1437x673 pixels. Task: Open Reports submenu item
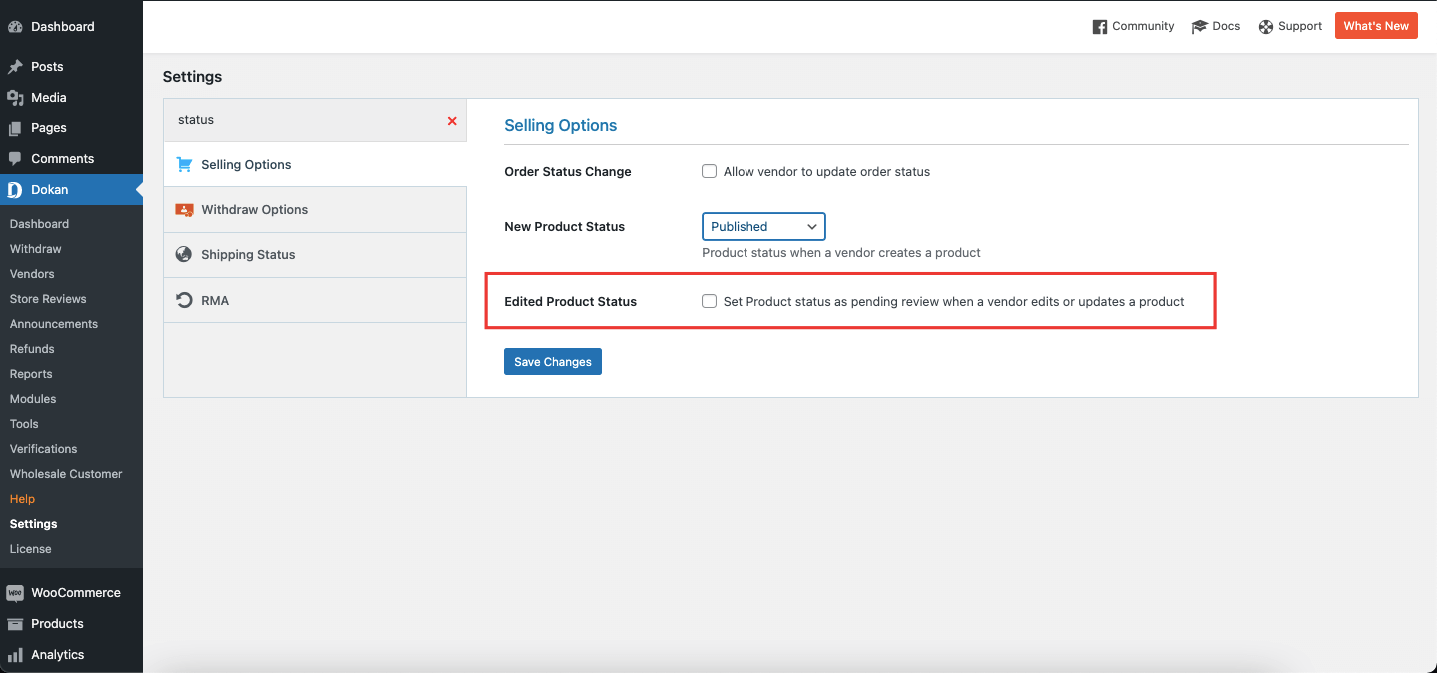(x=31, y=374)
